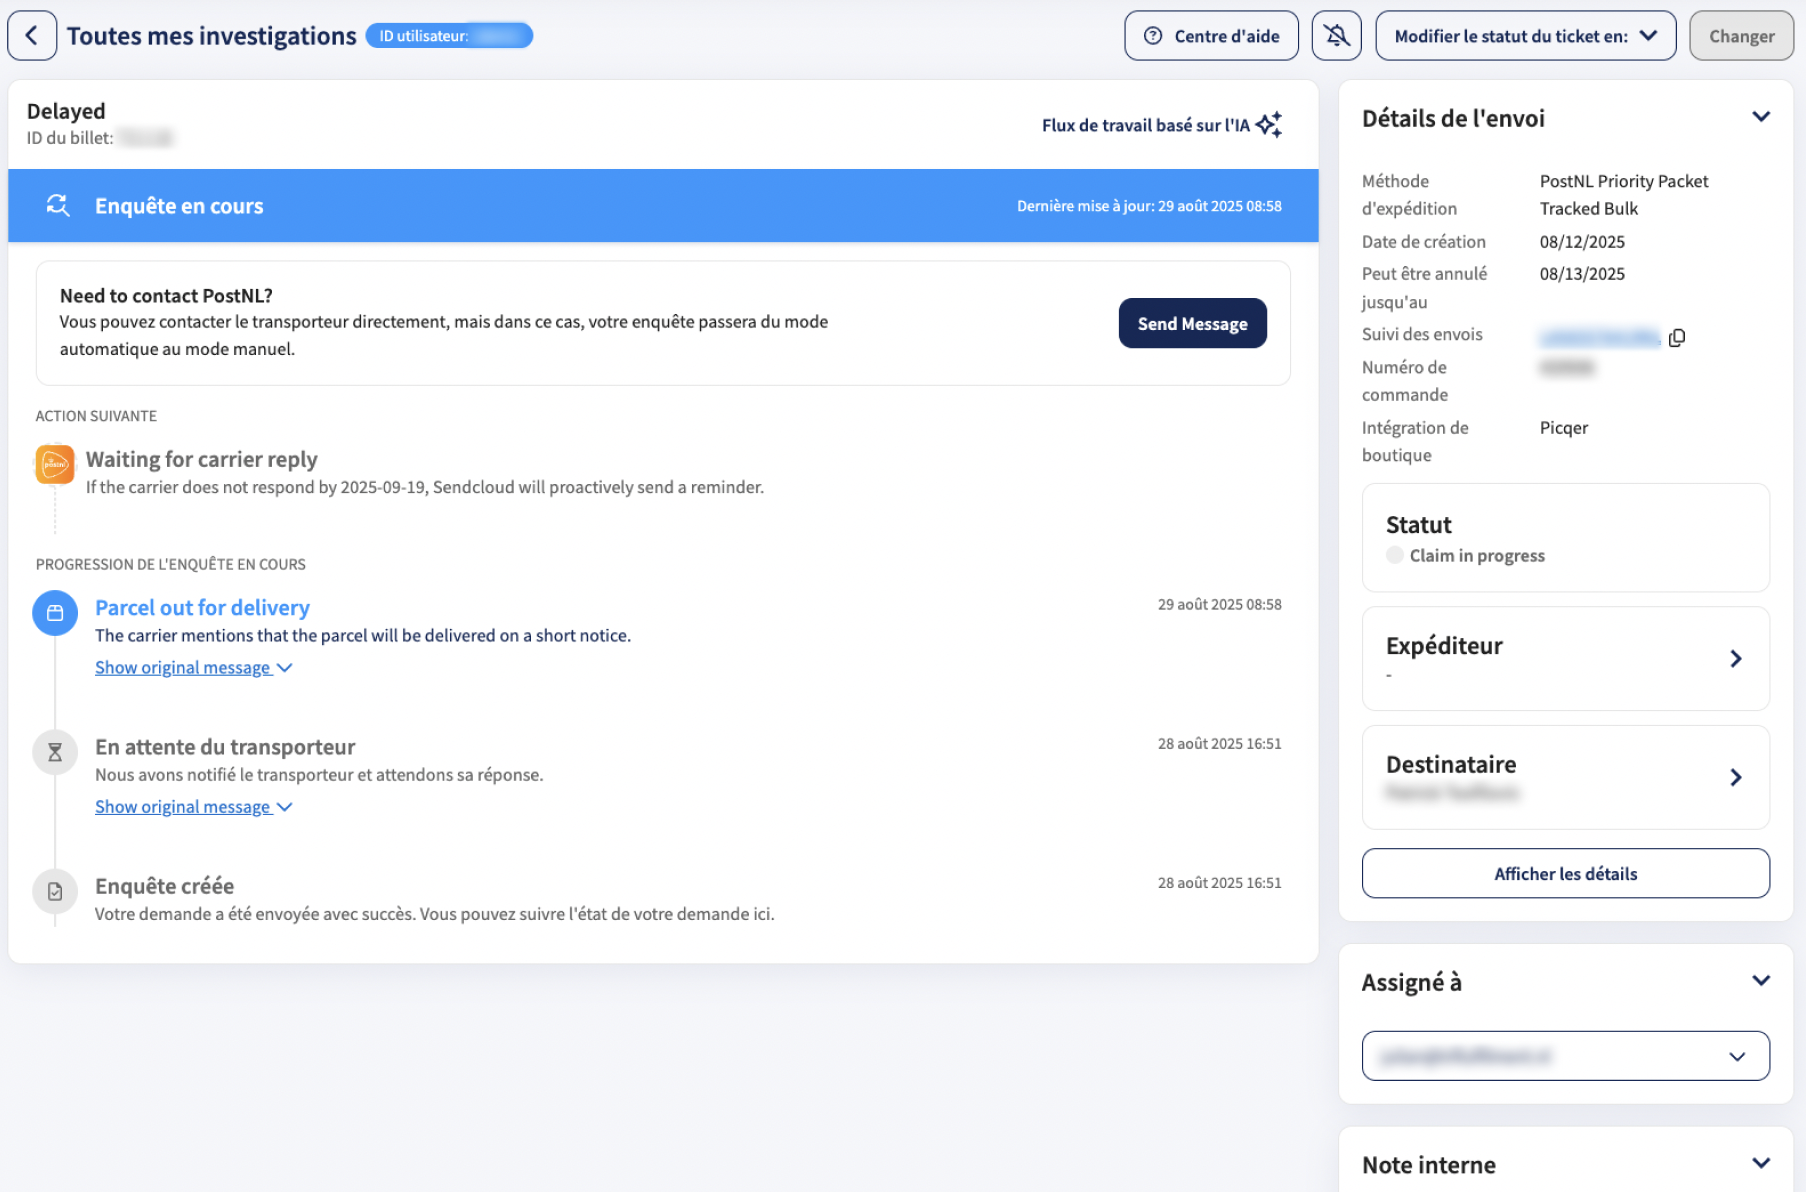The width and height of the screenshot is (1806, 1192).
Task: Click the Afficher les détails button
Action: click(x=1565, y=873)
